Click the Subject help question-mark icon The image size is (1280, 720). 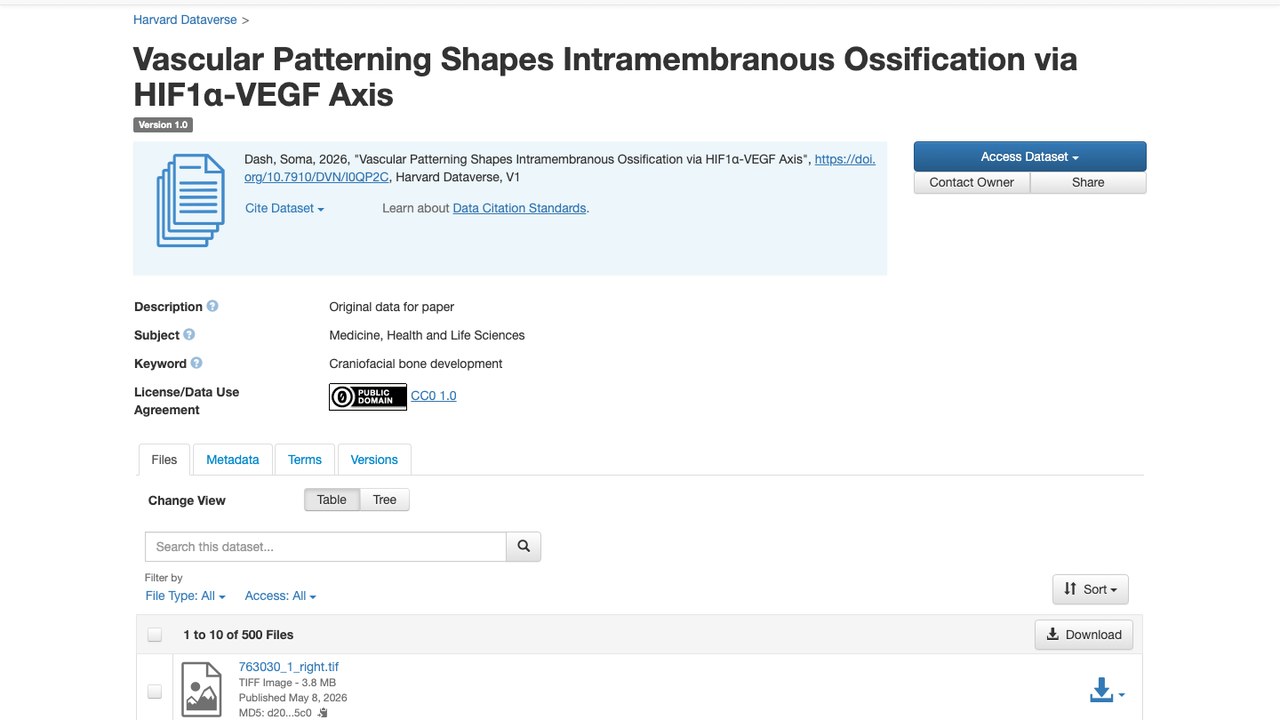coord(189,334)
